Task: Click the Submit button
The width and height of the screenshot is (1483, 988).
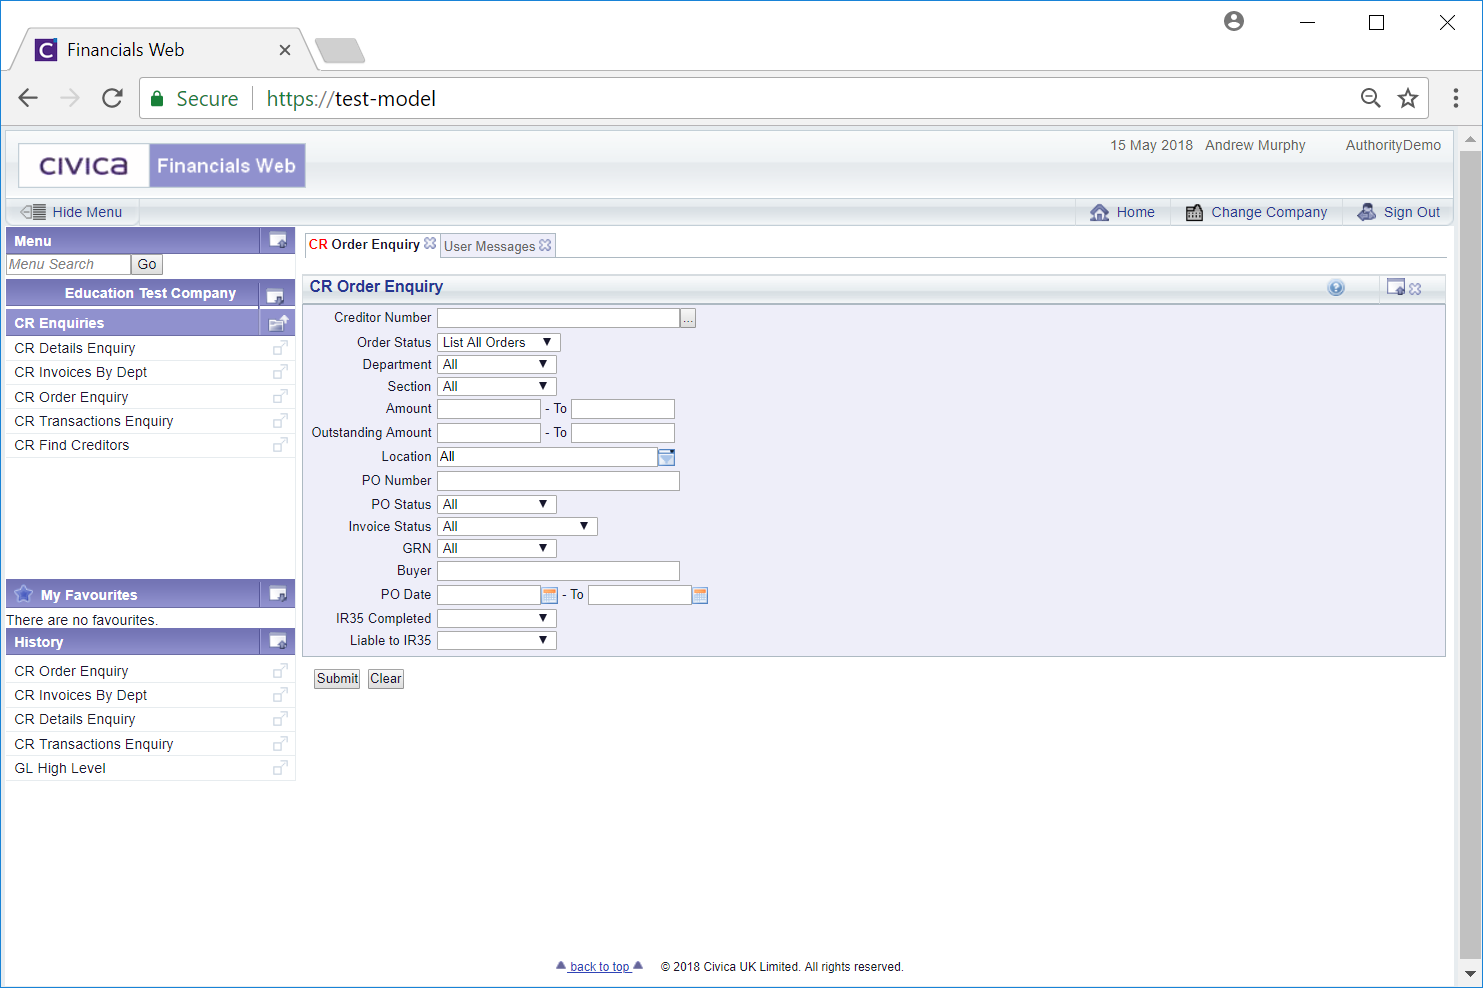Action: (337, 678)
